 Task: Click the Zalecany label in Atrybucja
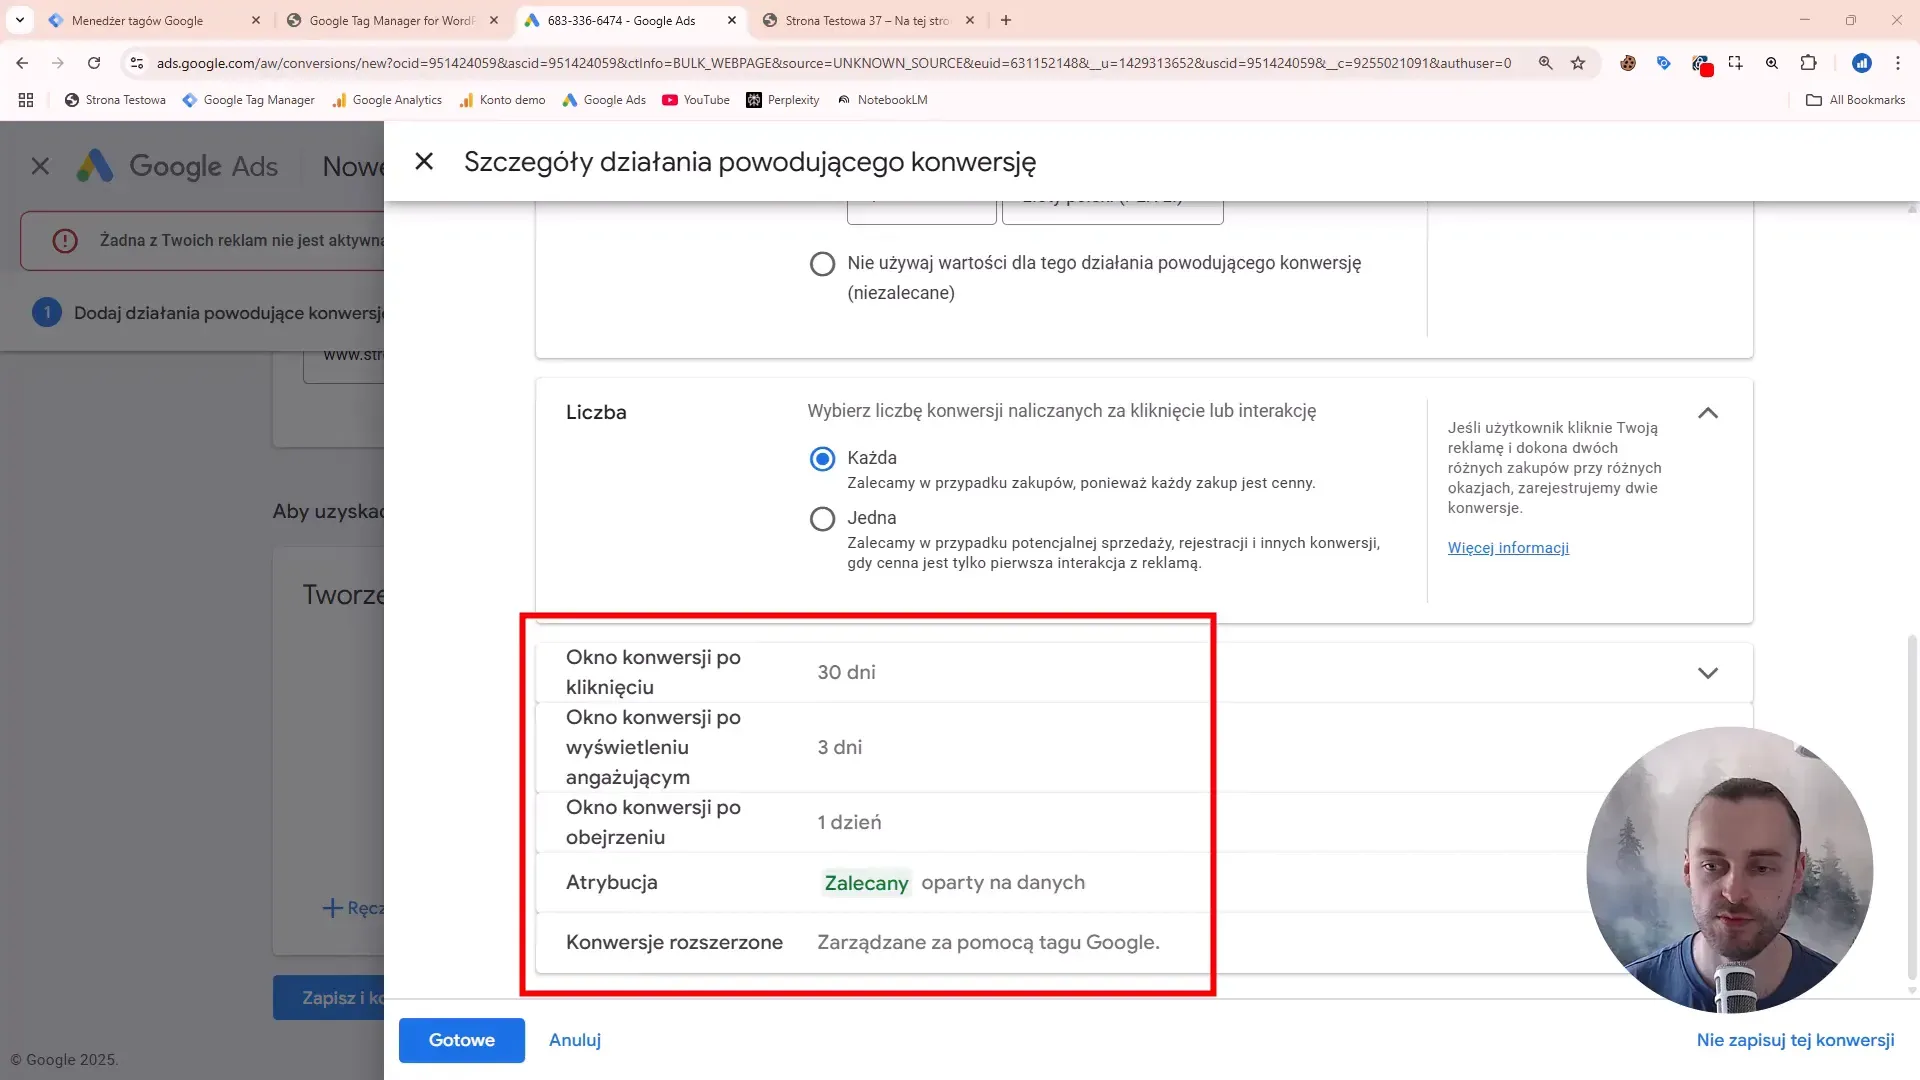pos(866,883)
